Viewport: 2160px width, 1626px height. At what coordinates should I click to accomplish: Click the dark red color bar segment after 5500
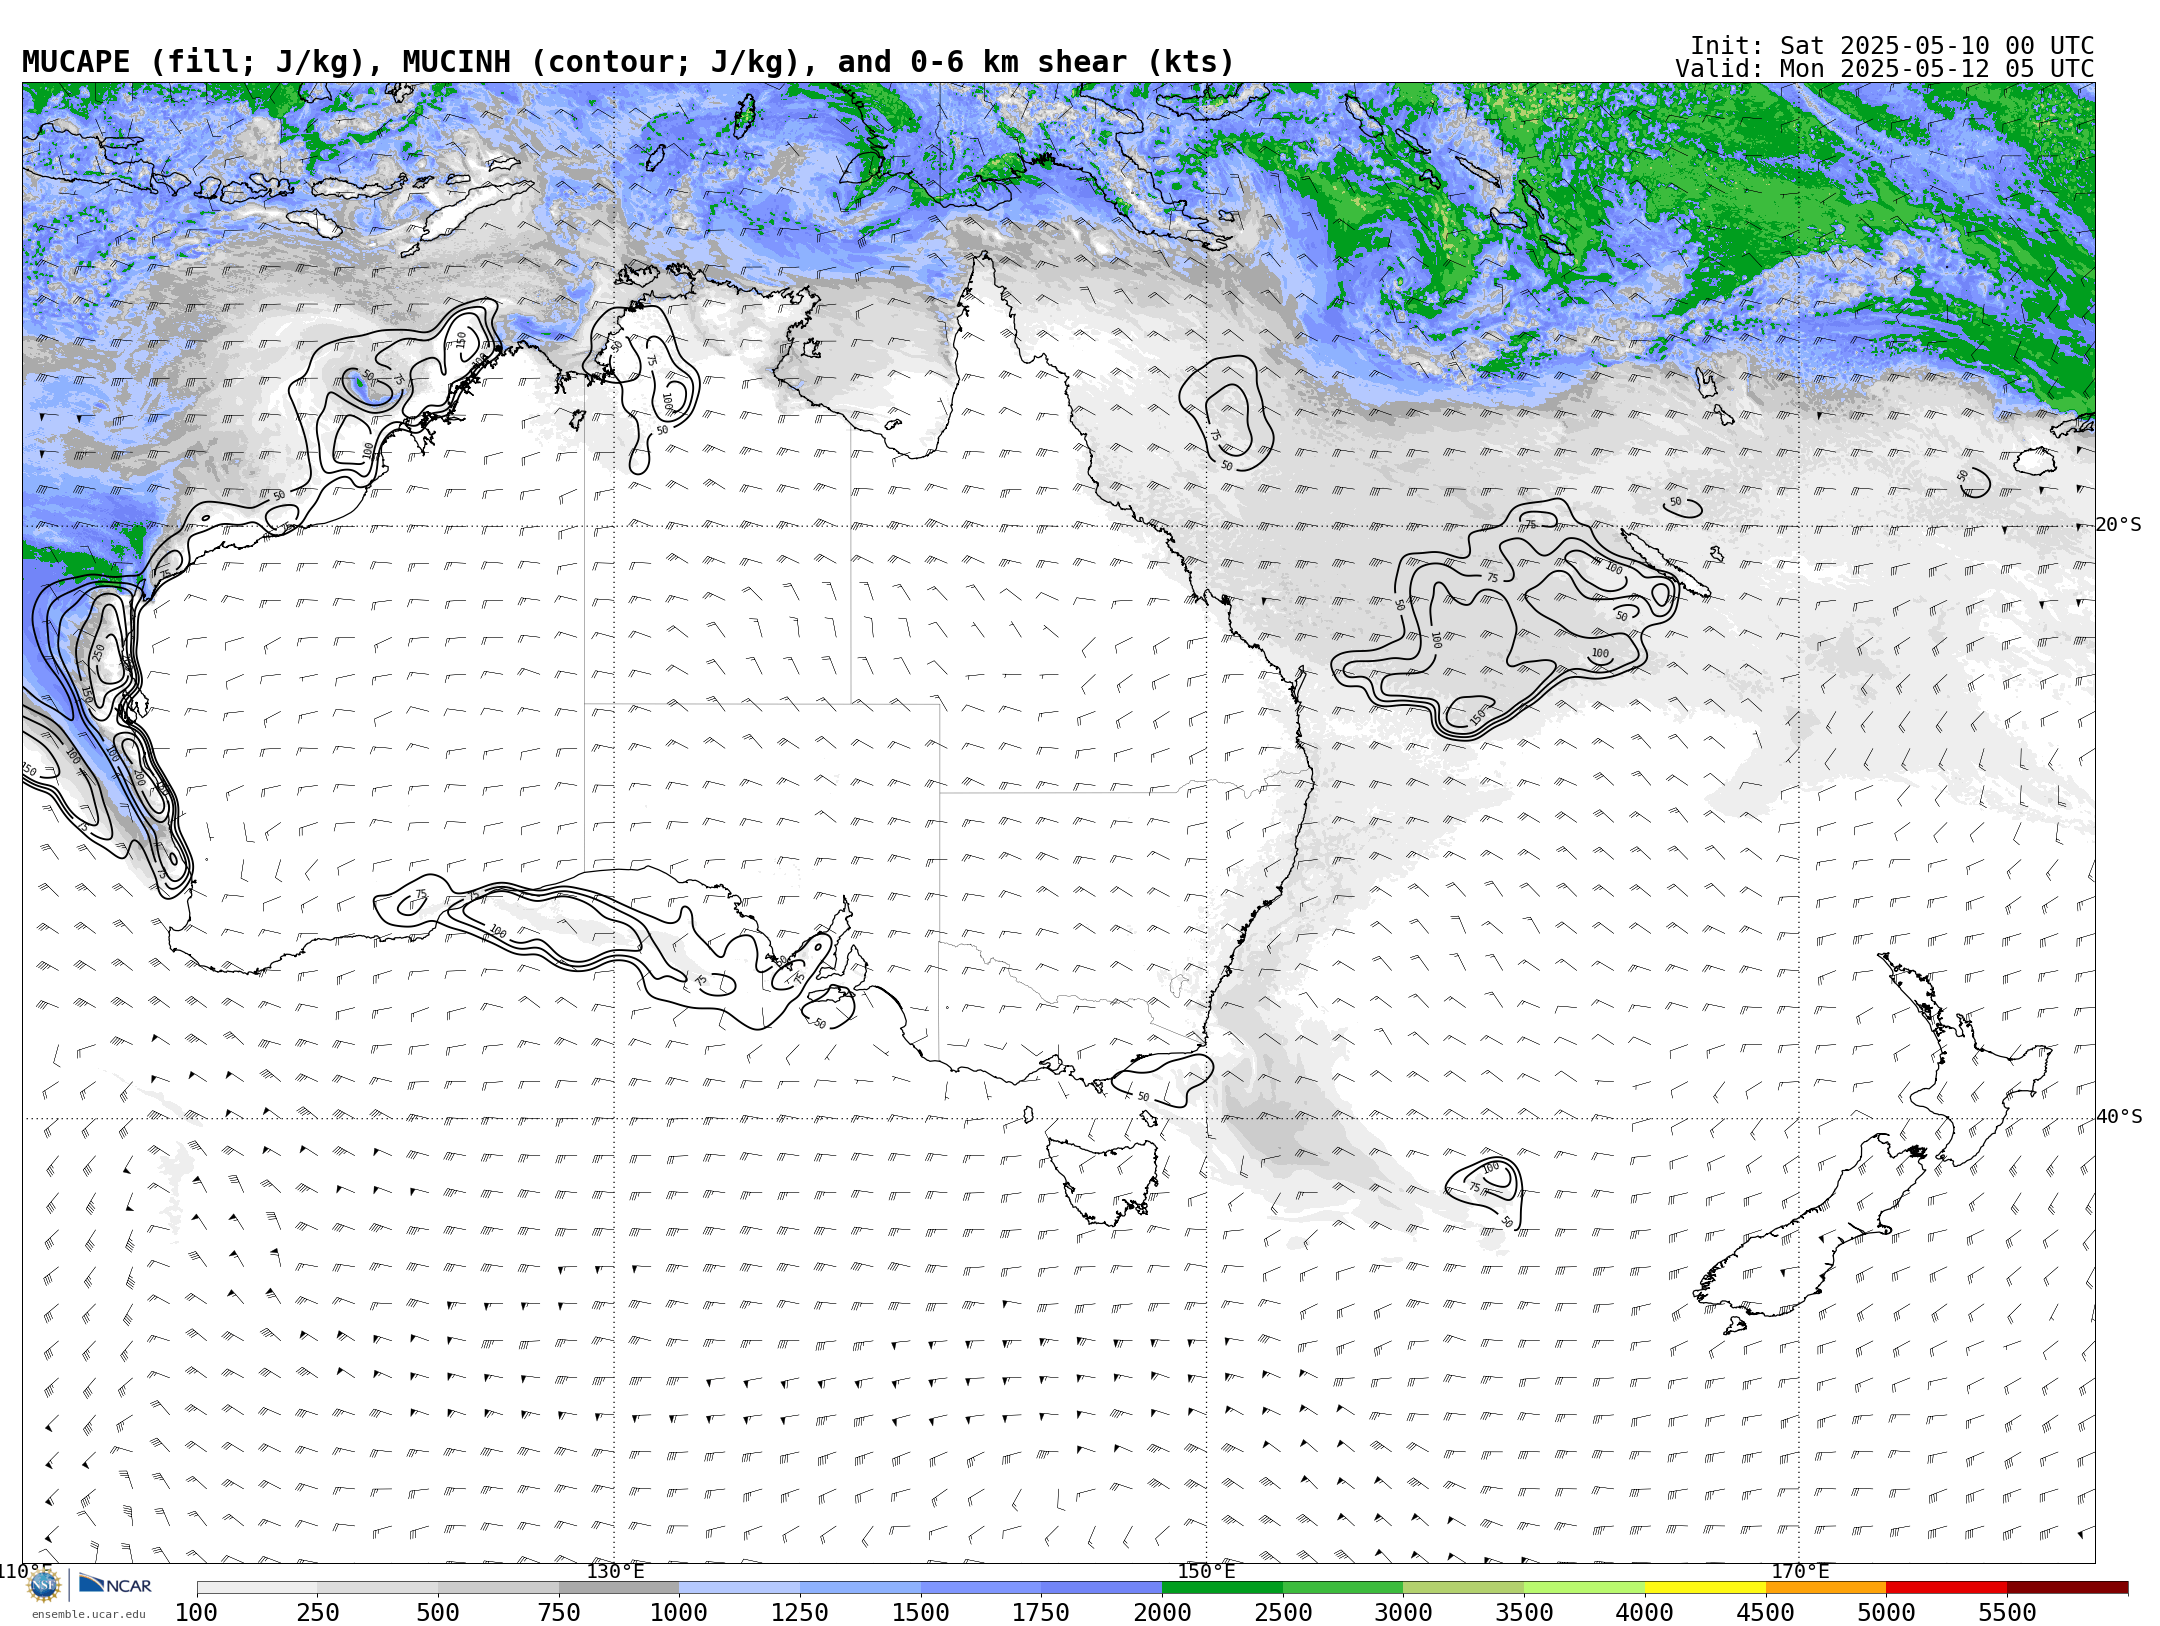click(2067, 1588)
